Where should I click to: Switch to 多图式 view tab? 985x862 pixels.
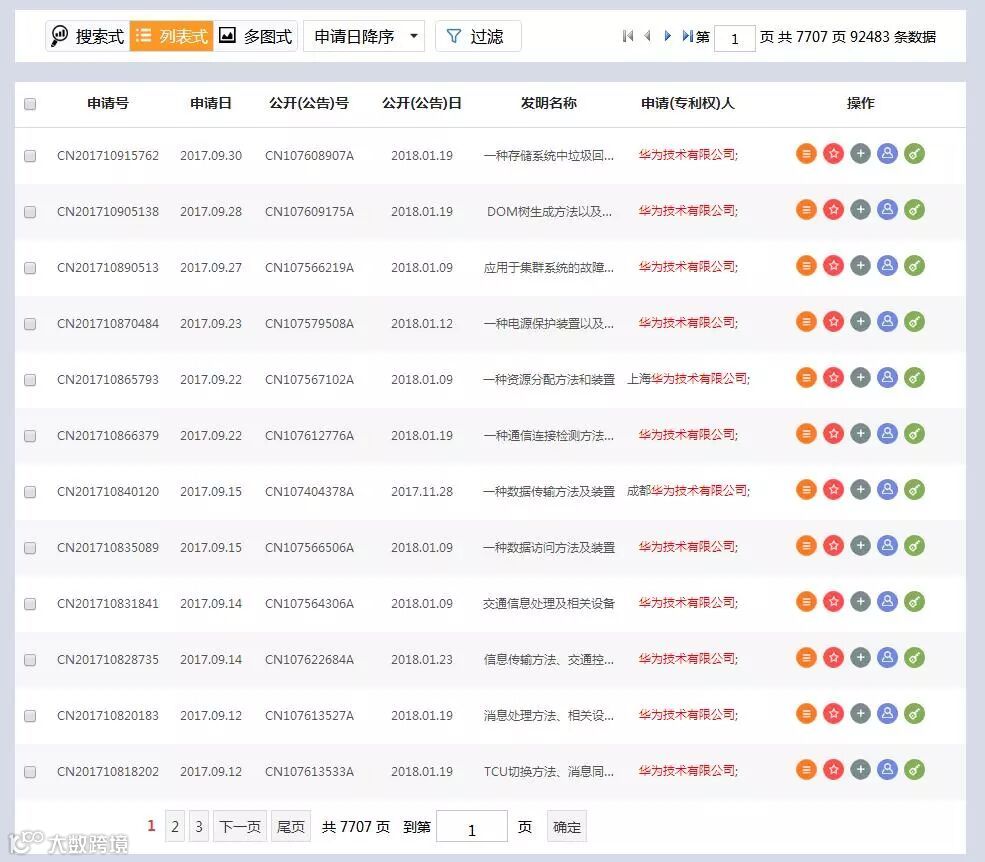pyautogui.click(x=255, y=36)
